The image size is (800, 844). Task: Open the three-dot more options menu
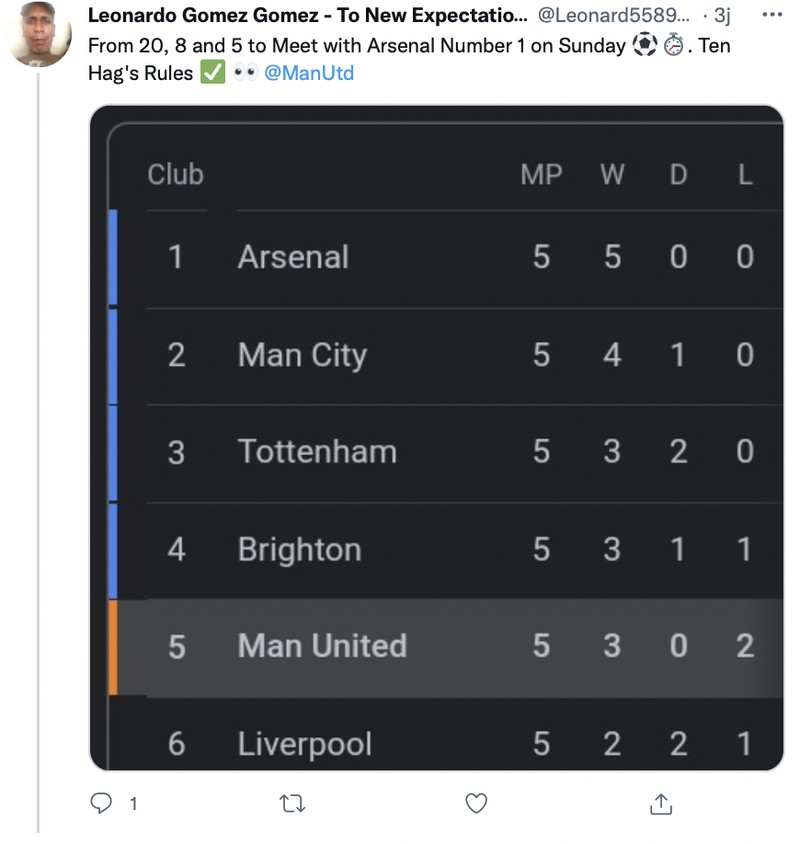[773, 16]
